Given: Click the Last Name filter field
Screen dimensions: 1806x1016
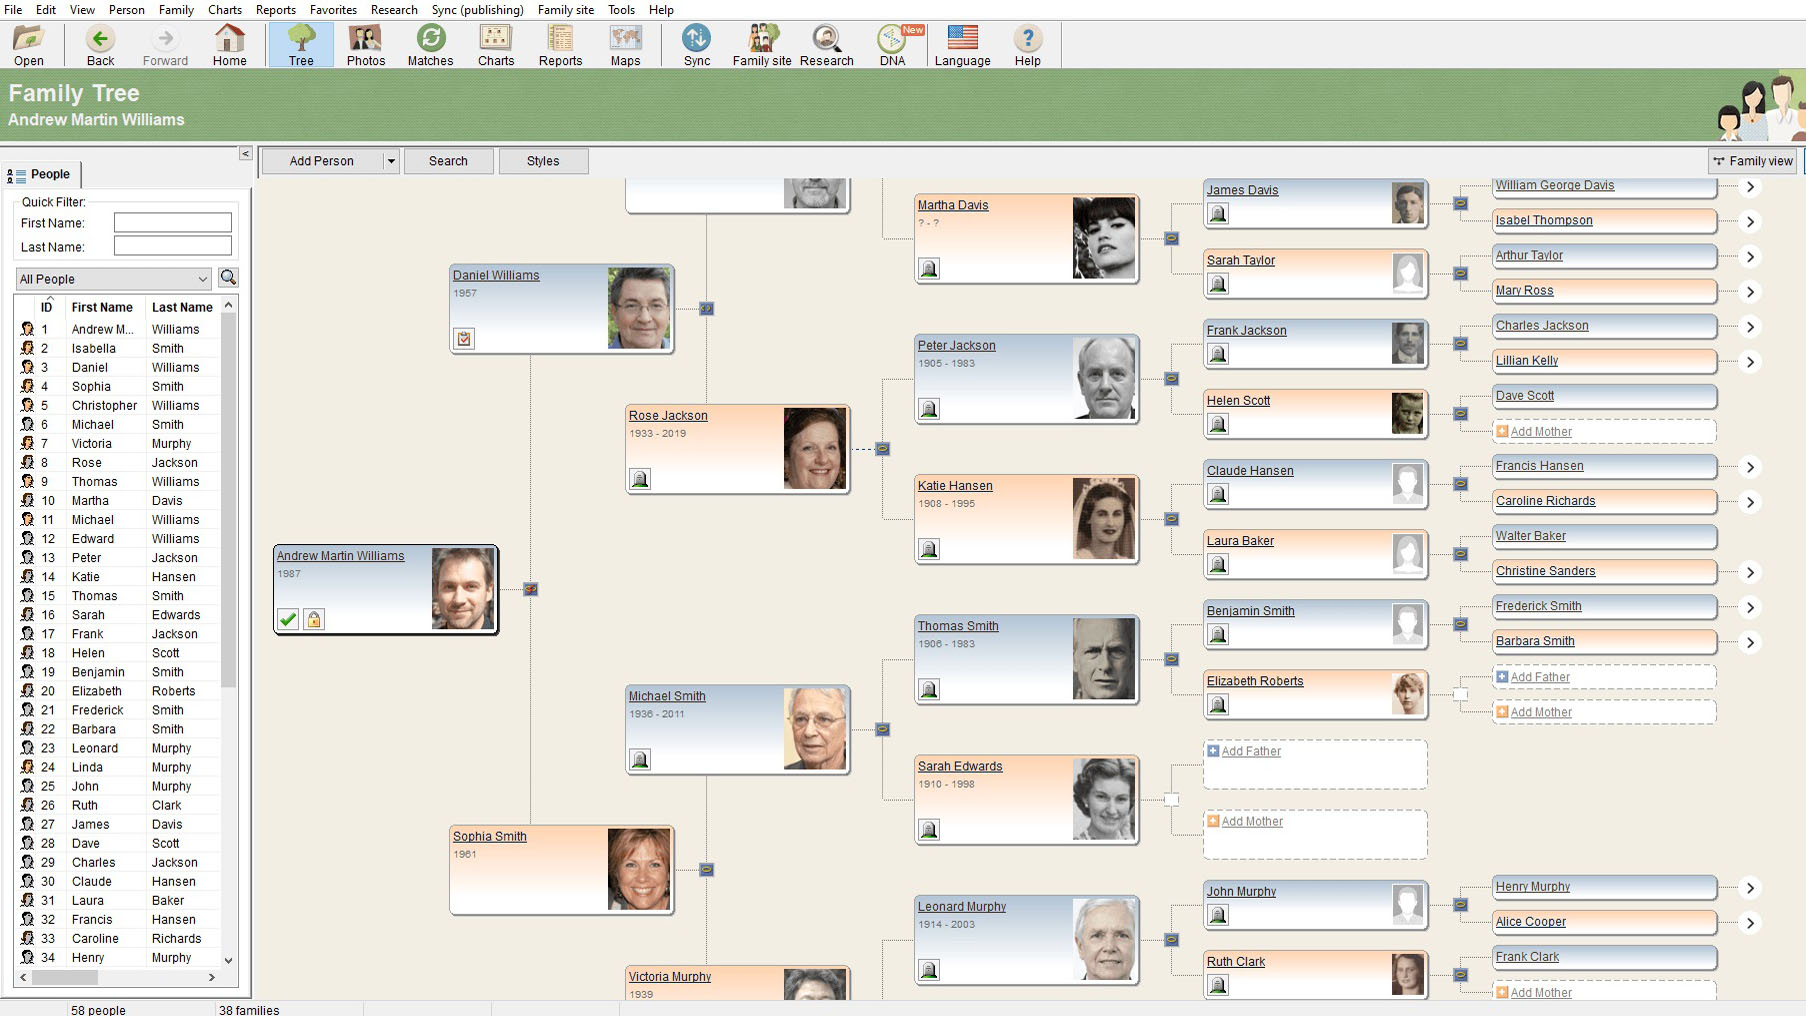Looking at the screenshot, I should click(172, 246).
